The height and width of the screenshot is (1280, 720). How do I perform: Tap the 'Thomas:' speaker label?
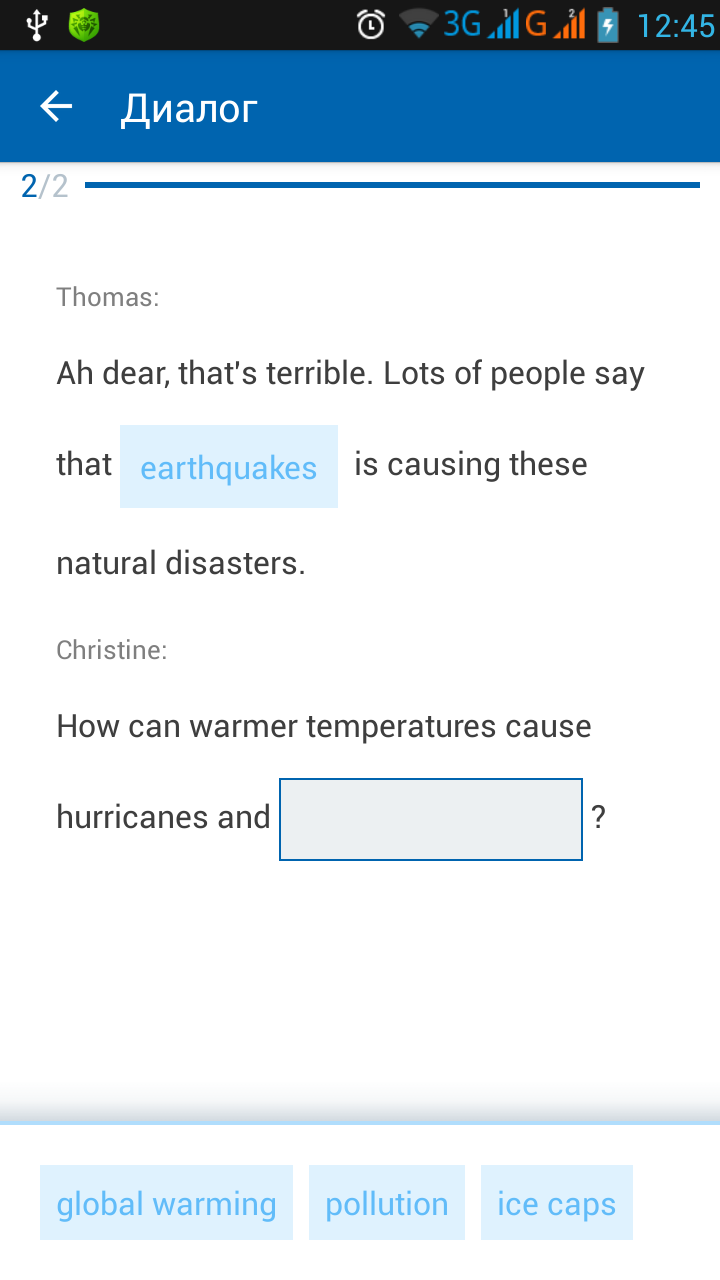coord(108,297)
